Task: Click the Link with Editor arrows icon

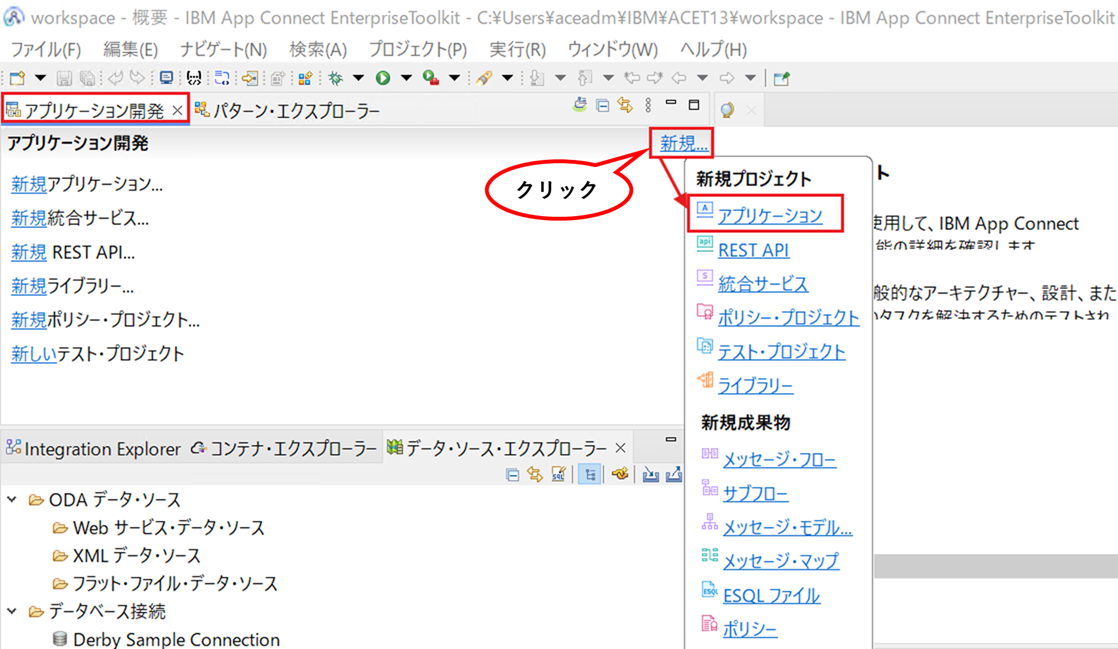Action: coord(625,106)
